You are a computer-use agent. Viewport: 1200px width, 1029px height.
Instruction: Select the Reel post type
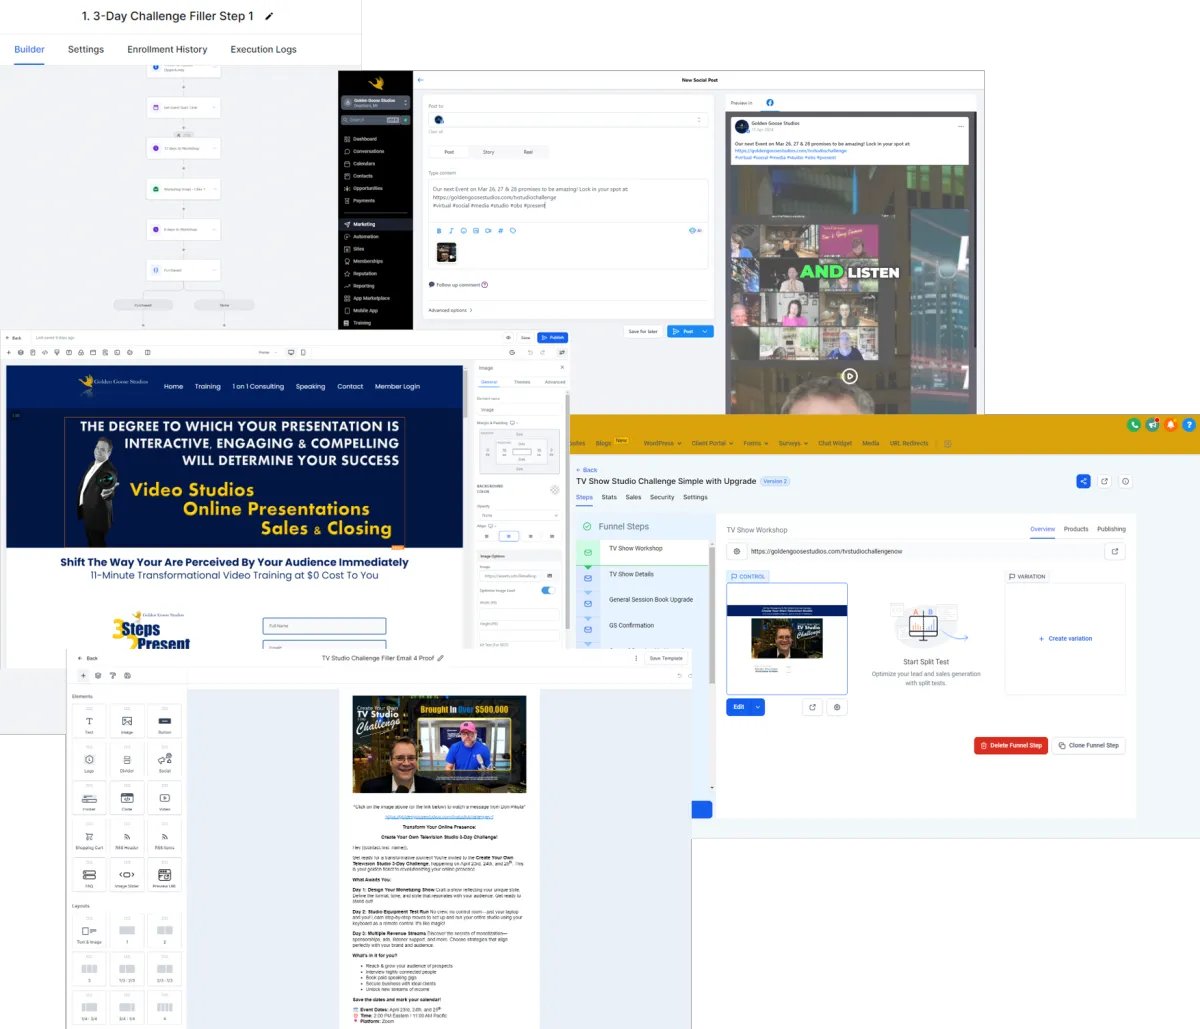[528, 152]
